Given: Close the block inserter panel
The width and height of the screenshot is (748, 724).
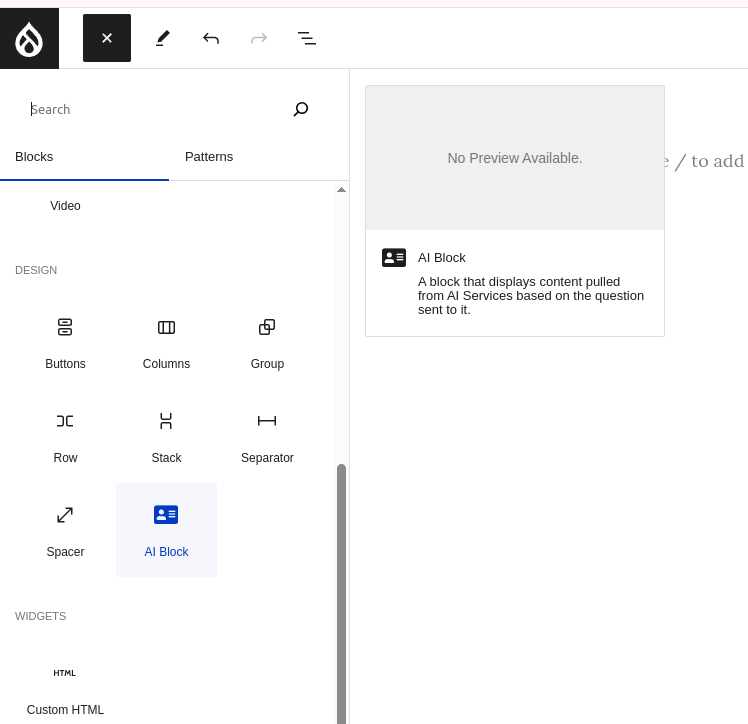Looking at the screenshot, I should coord(107,38).
